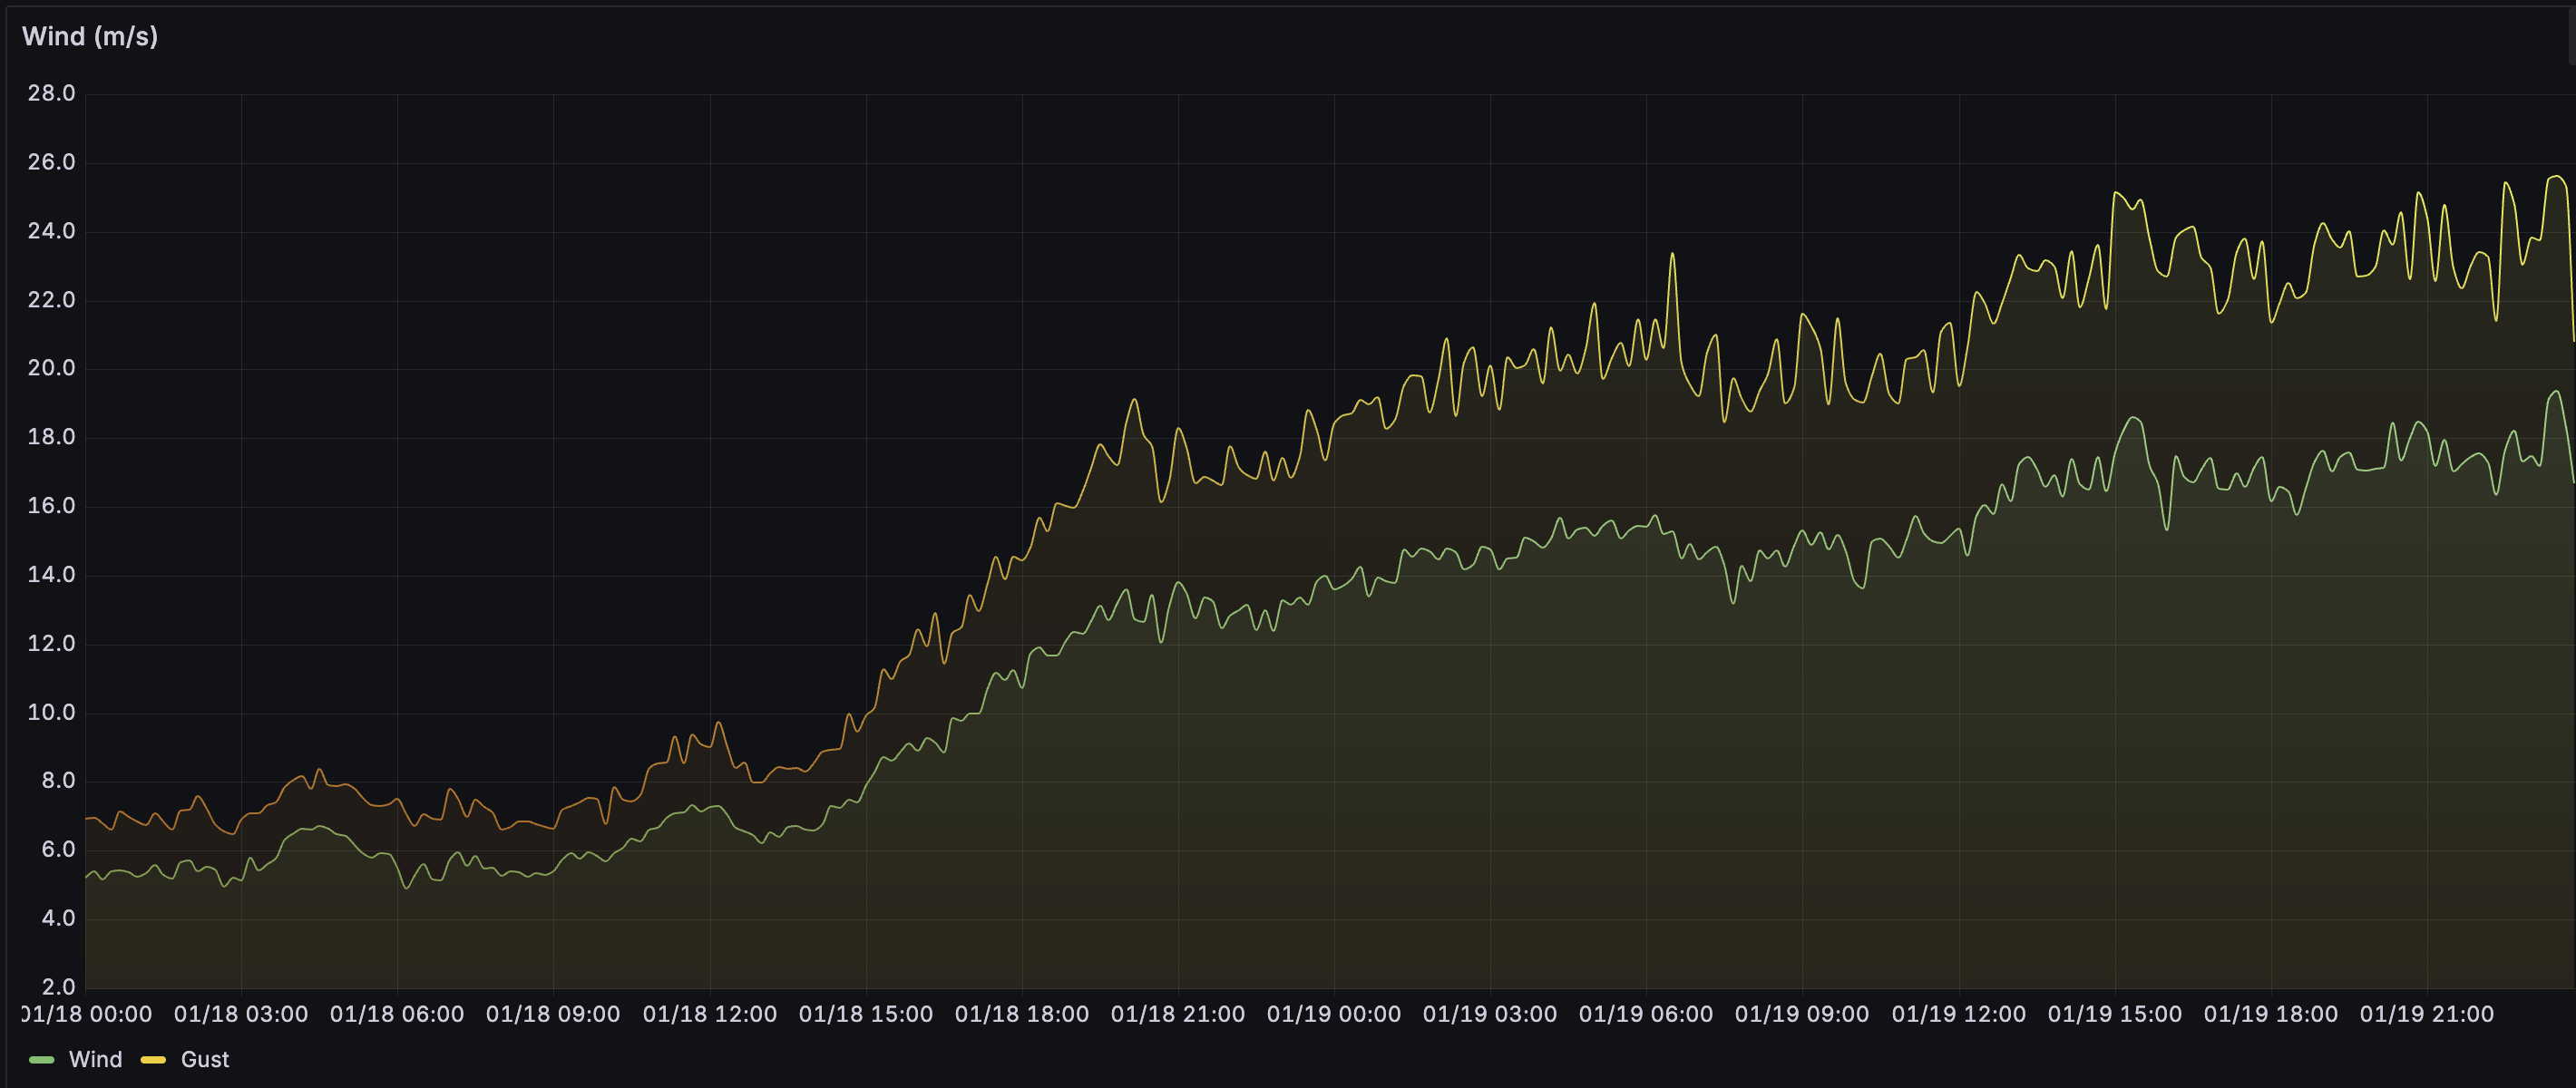The image size is (2576, 1088).
Task: Toggle the Gust series legend label
Action: pos(204,1059)
